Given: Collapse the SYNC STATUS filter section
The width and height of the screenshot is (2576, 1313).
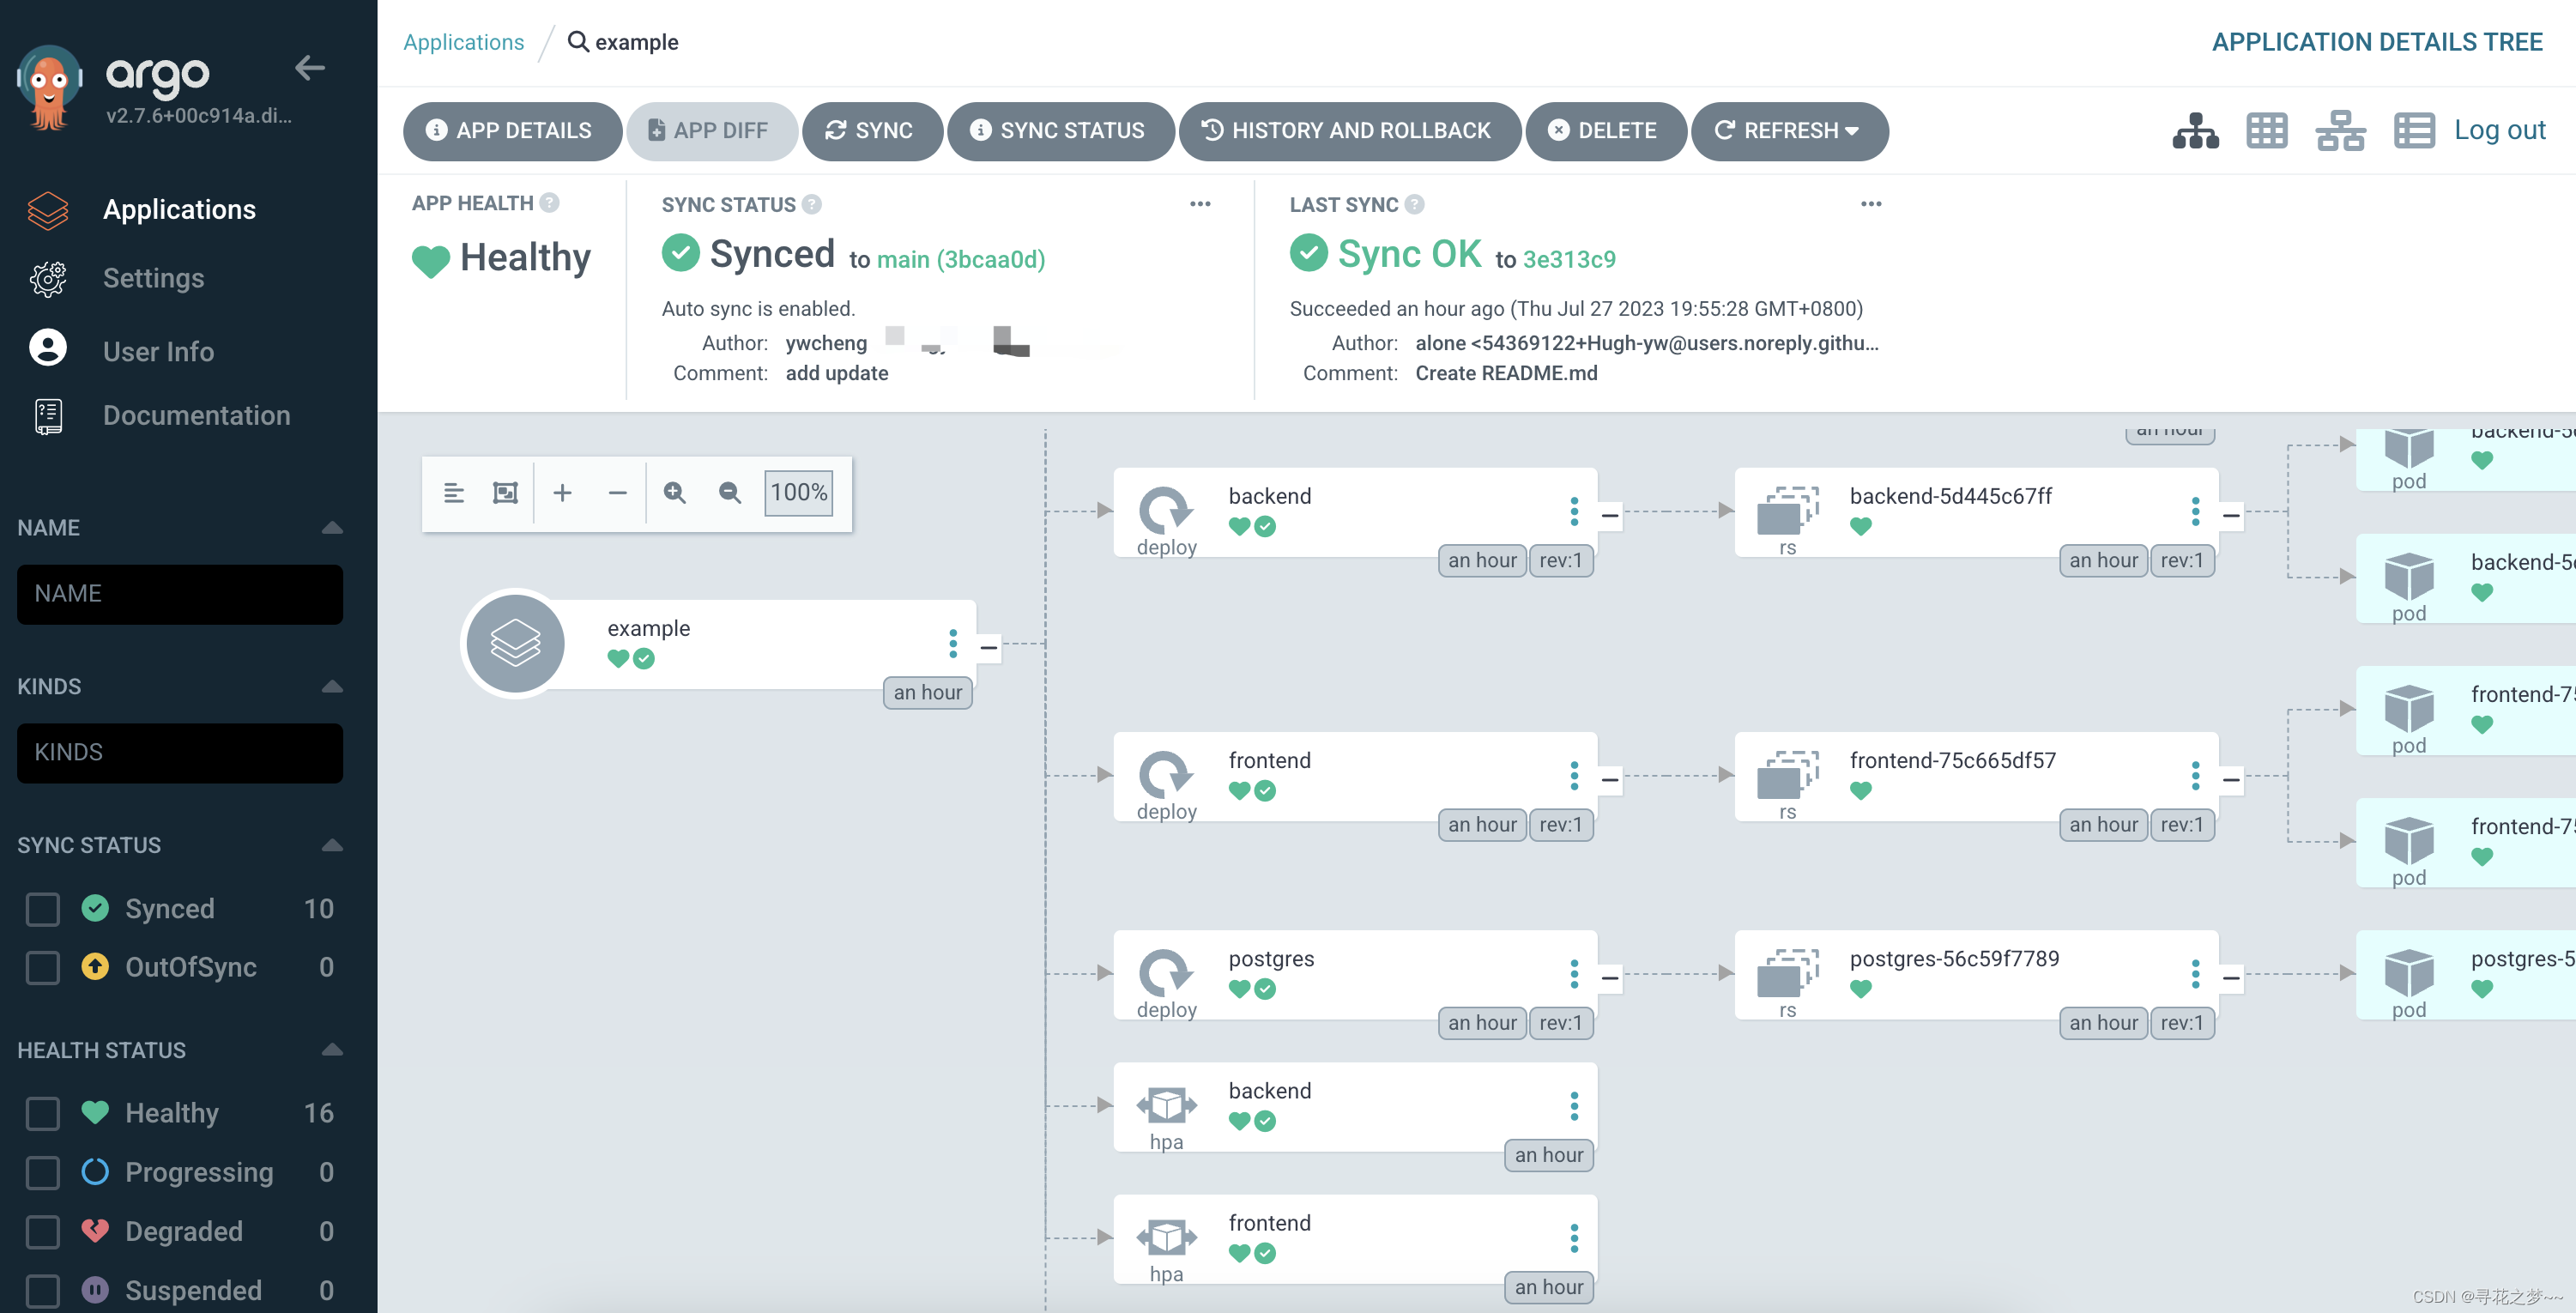Looking at the screenshot, I should click(332, 846).
